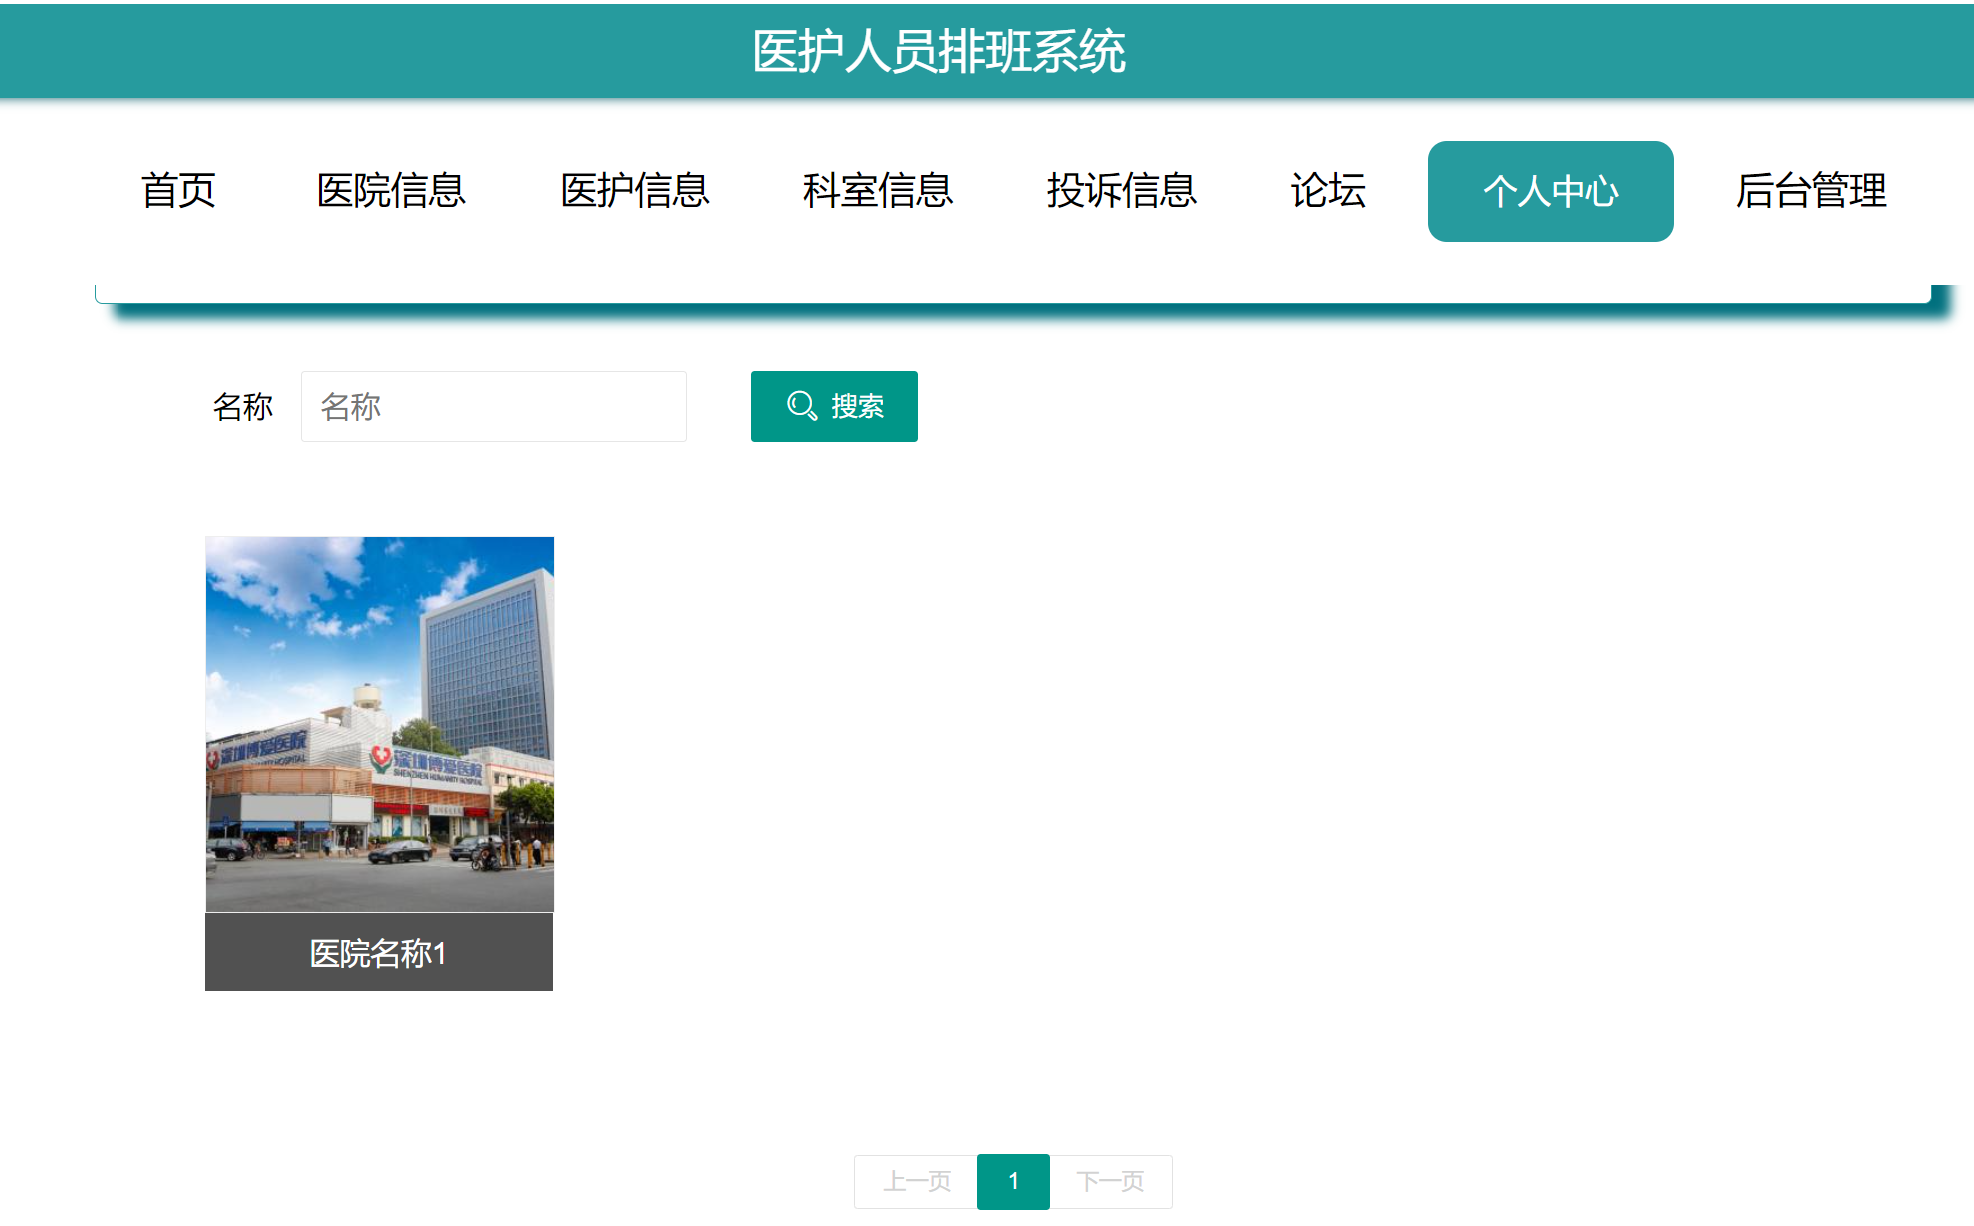Open the 投诉信息 navigation item
This screenshot has height=1226, width=1974.
pyautogui.click(x=1122, y=191)
